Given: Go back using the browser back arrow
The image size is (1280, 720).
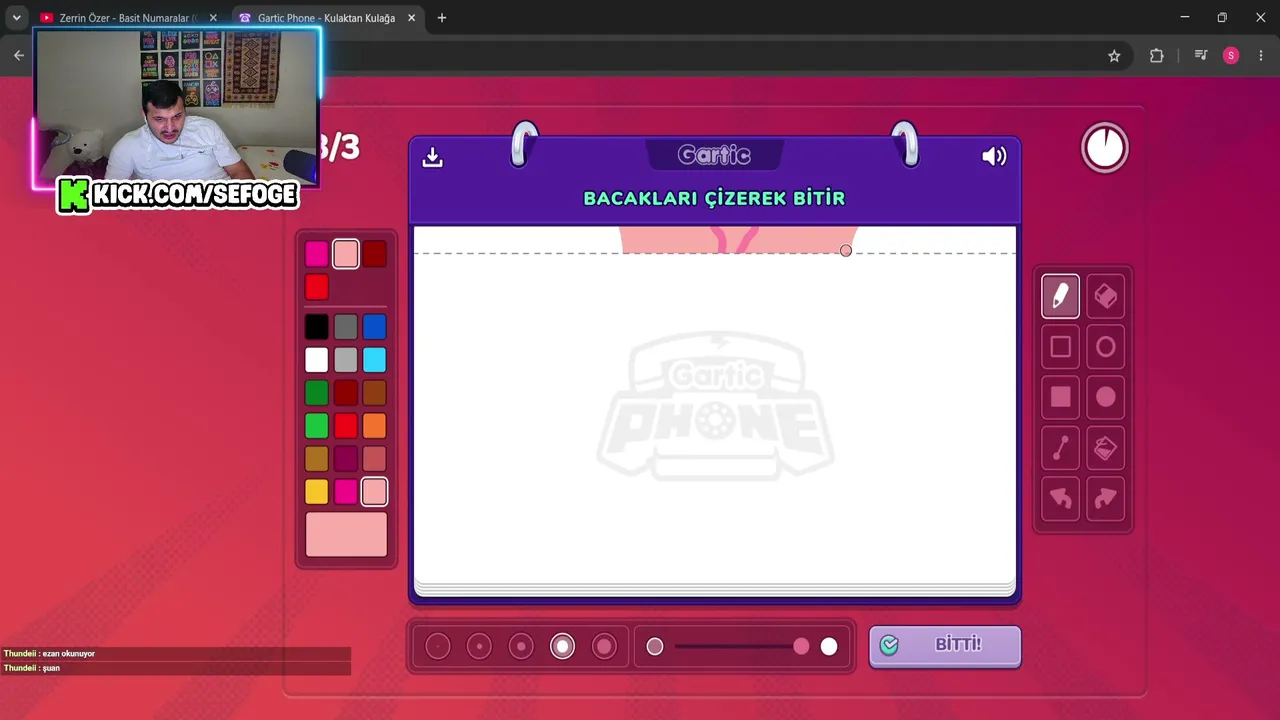Looking at the screenshot, I should pos(19,56).
